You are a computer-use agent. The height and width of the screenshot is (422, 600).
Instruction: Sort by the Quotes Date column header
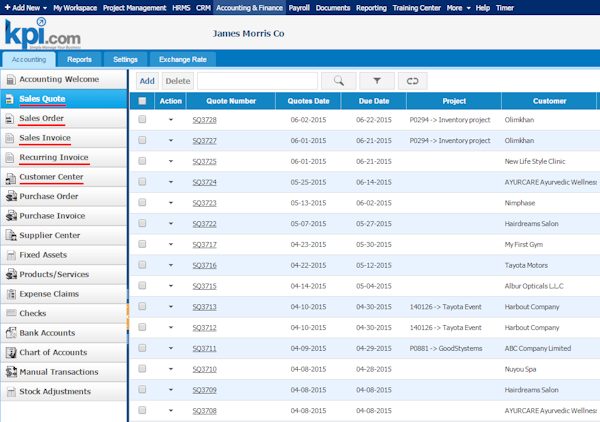(x=308, y=101)
